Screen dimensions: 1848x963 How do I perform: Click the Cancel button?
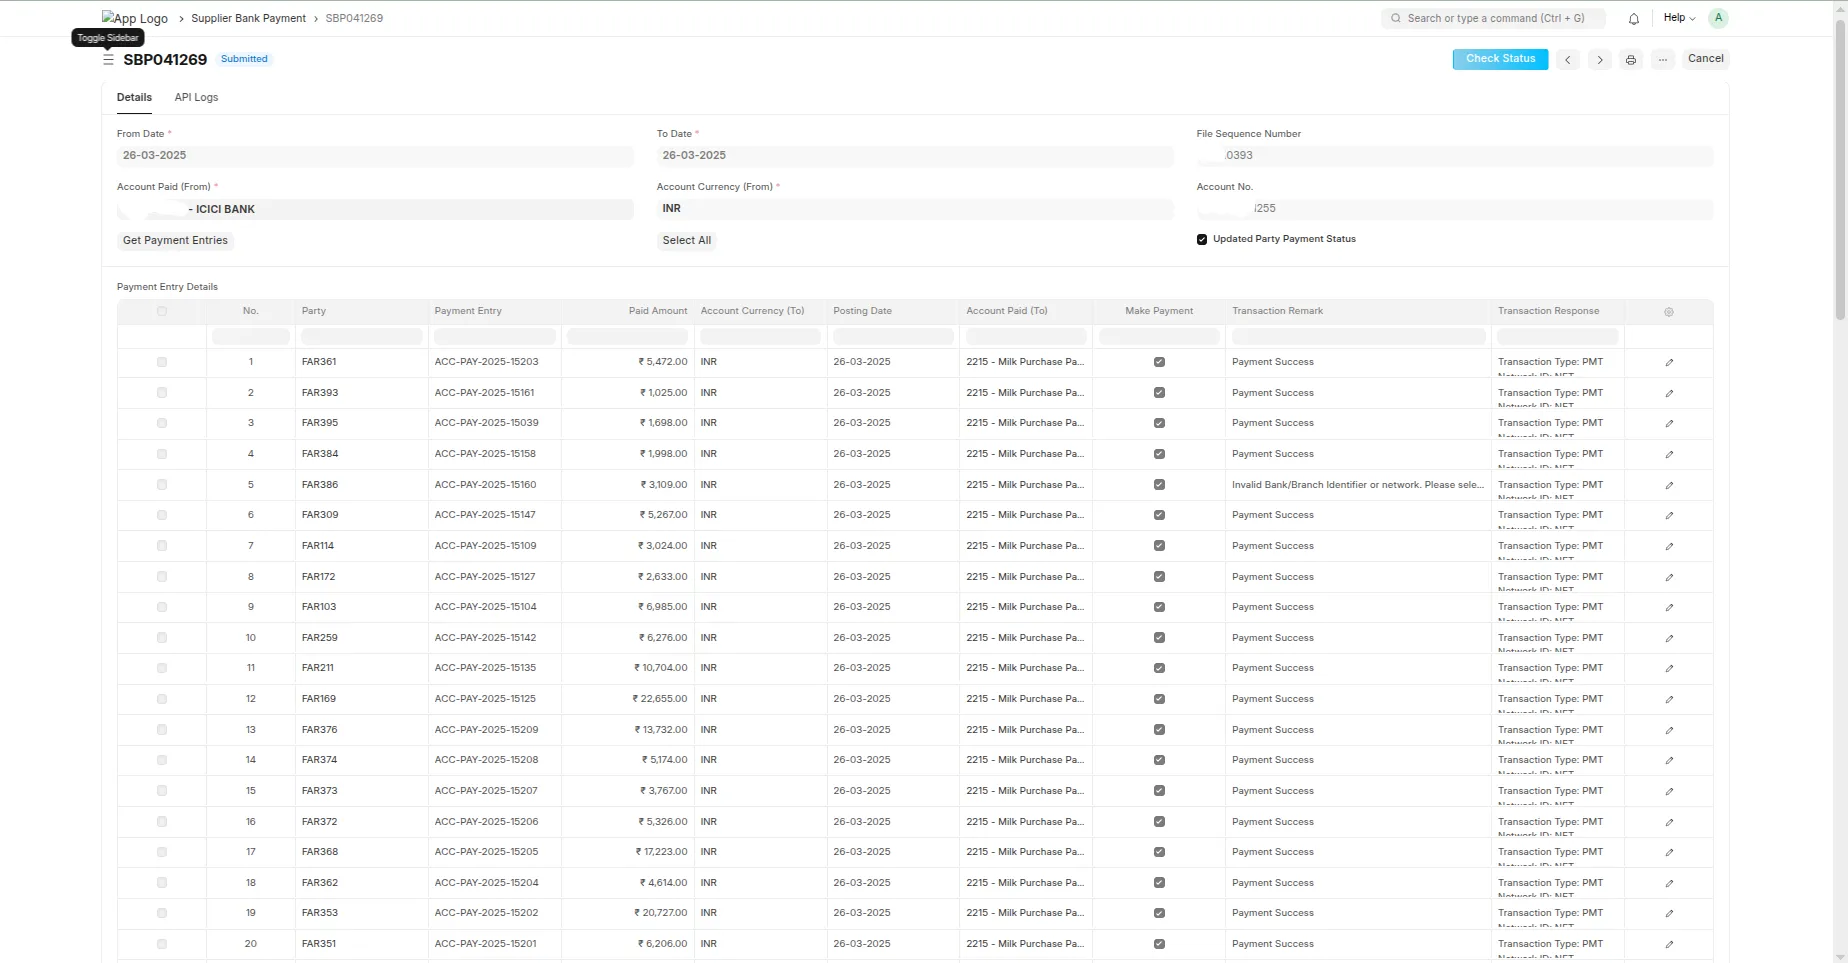point(1705,59)
